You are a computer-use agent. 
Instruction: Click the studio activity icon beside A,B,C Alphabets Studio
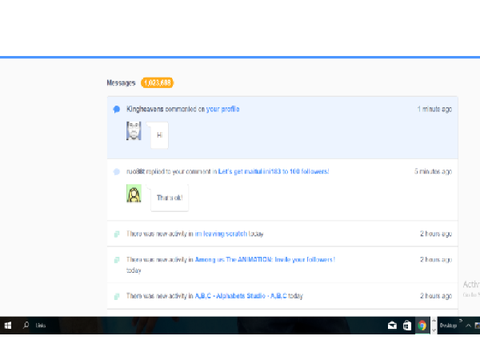[x=117, y=296]
